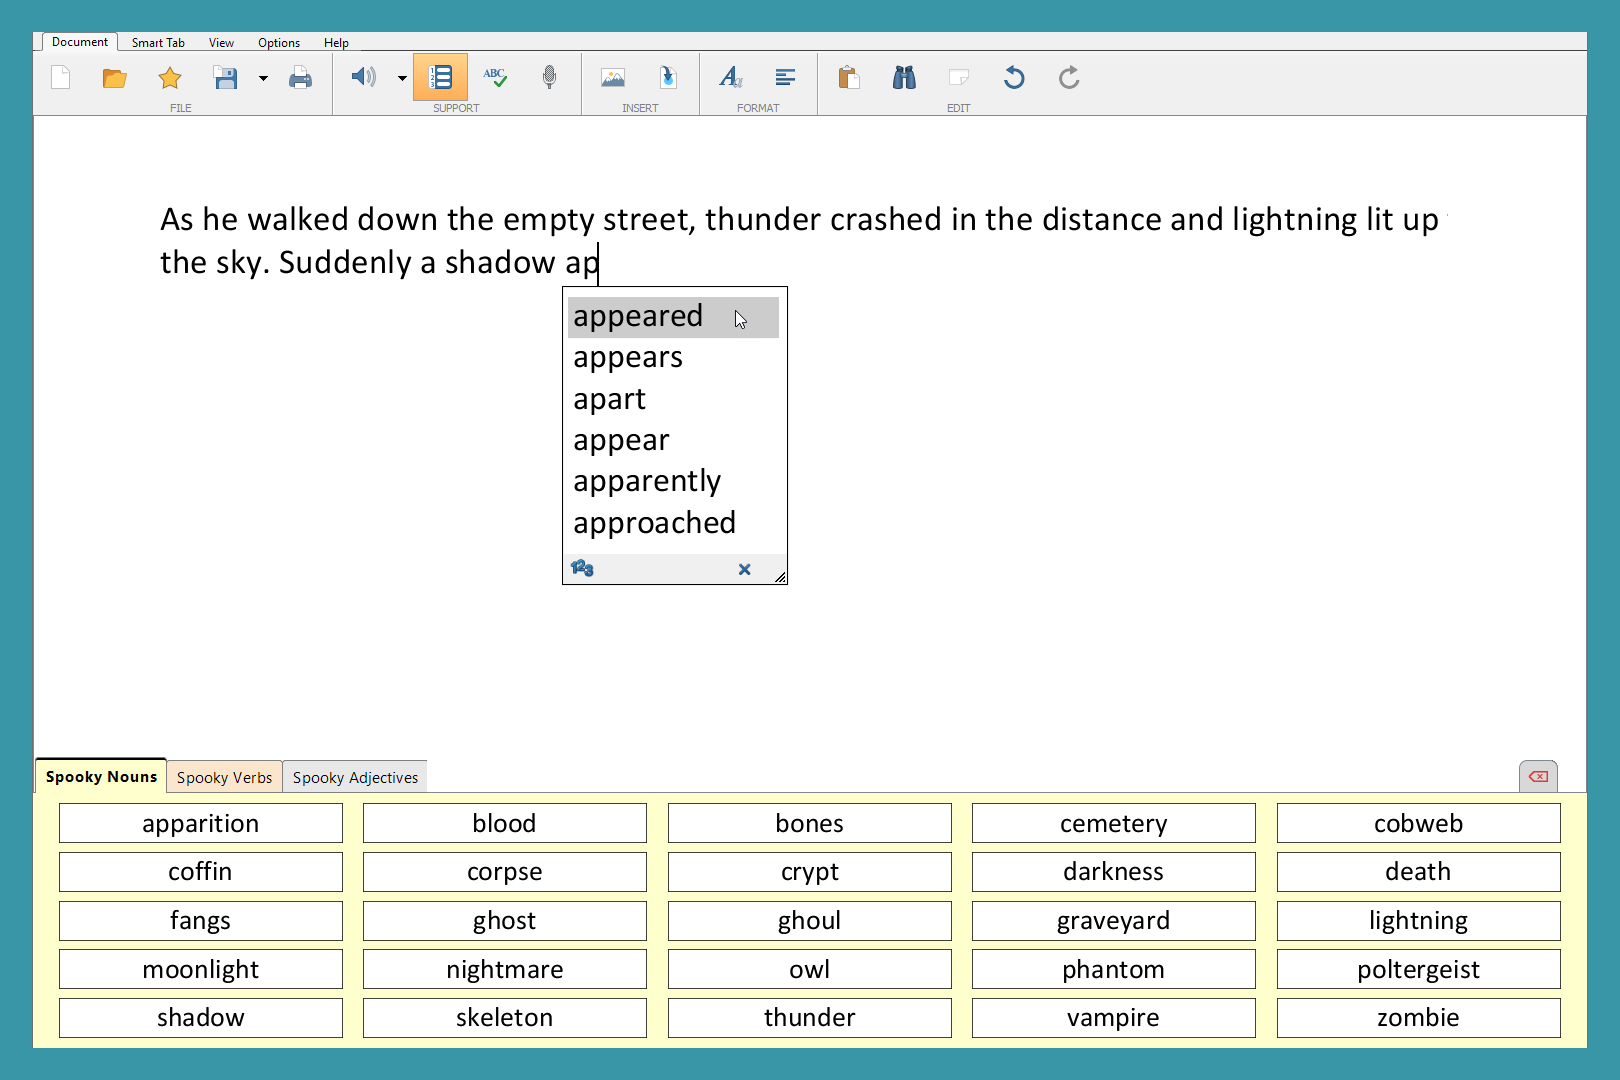
Task: Open a file with the folder icon
Action: [115, 78]
